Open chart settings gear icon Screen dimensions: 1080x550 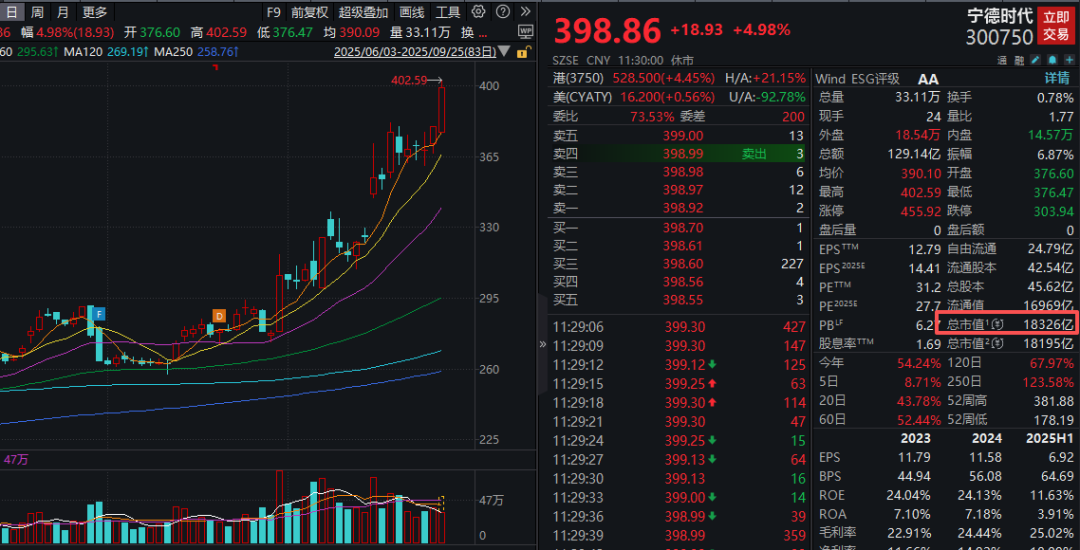coord(478,12)
